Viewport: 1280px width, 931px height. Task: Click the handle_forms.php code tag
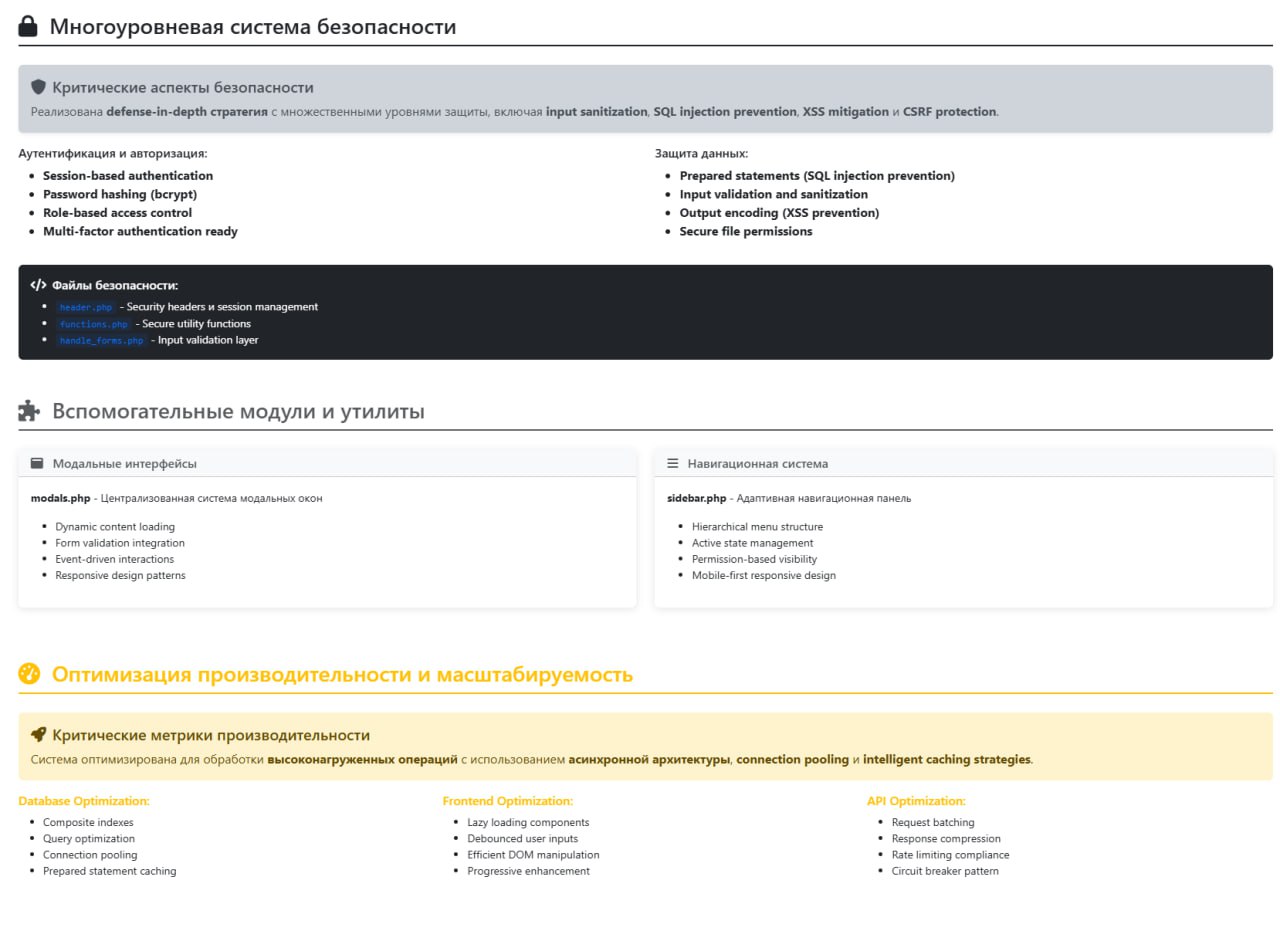point(101,340)
